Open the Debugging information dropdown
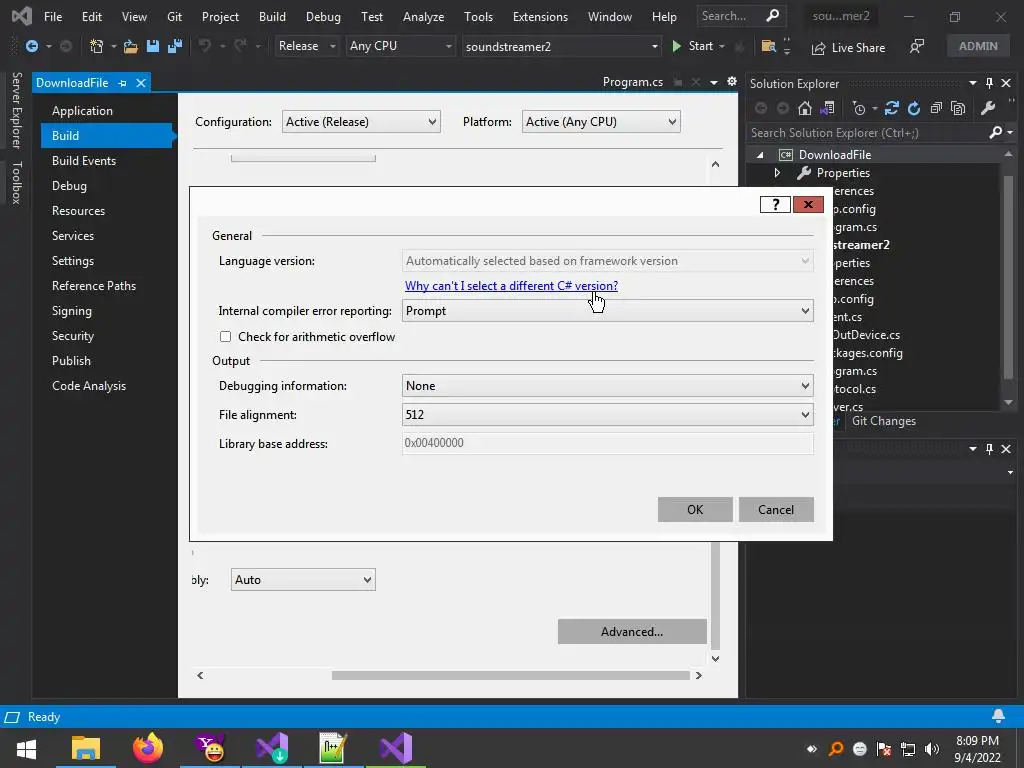1024x768 pixels. pos(607,386)
